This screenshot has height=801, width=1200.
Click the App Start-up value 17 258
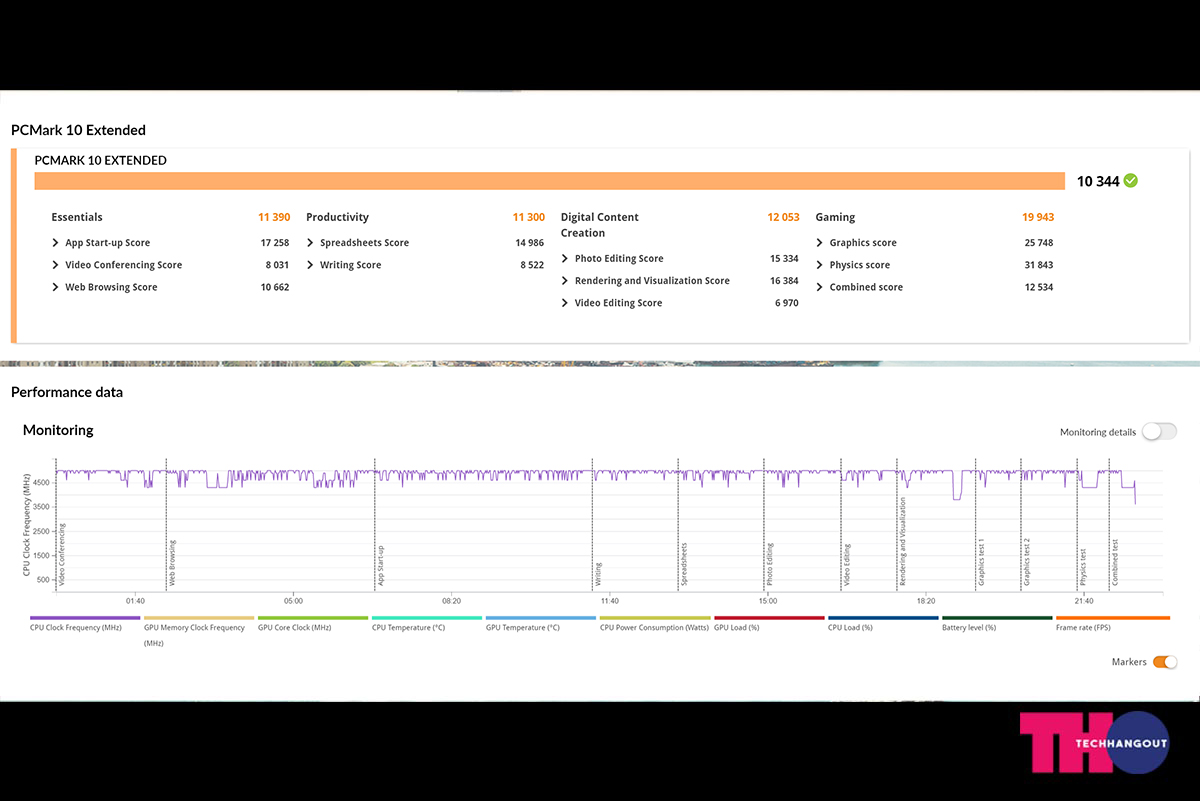click(275, 243)
